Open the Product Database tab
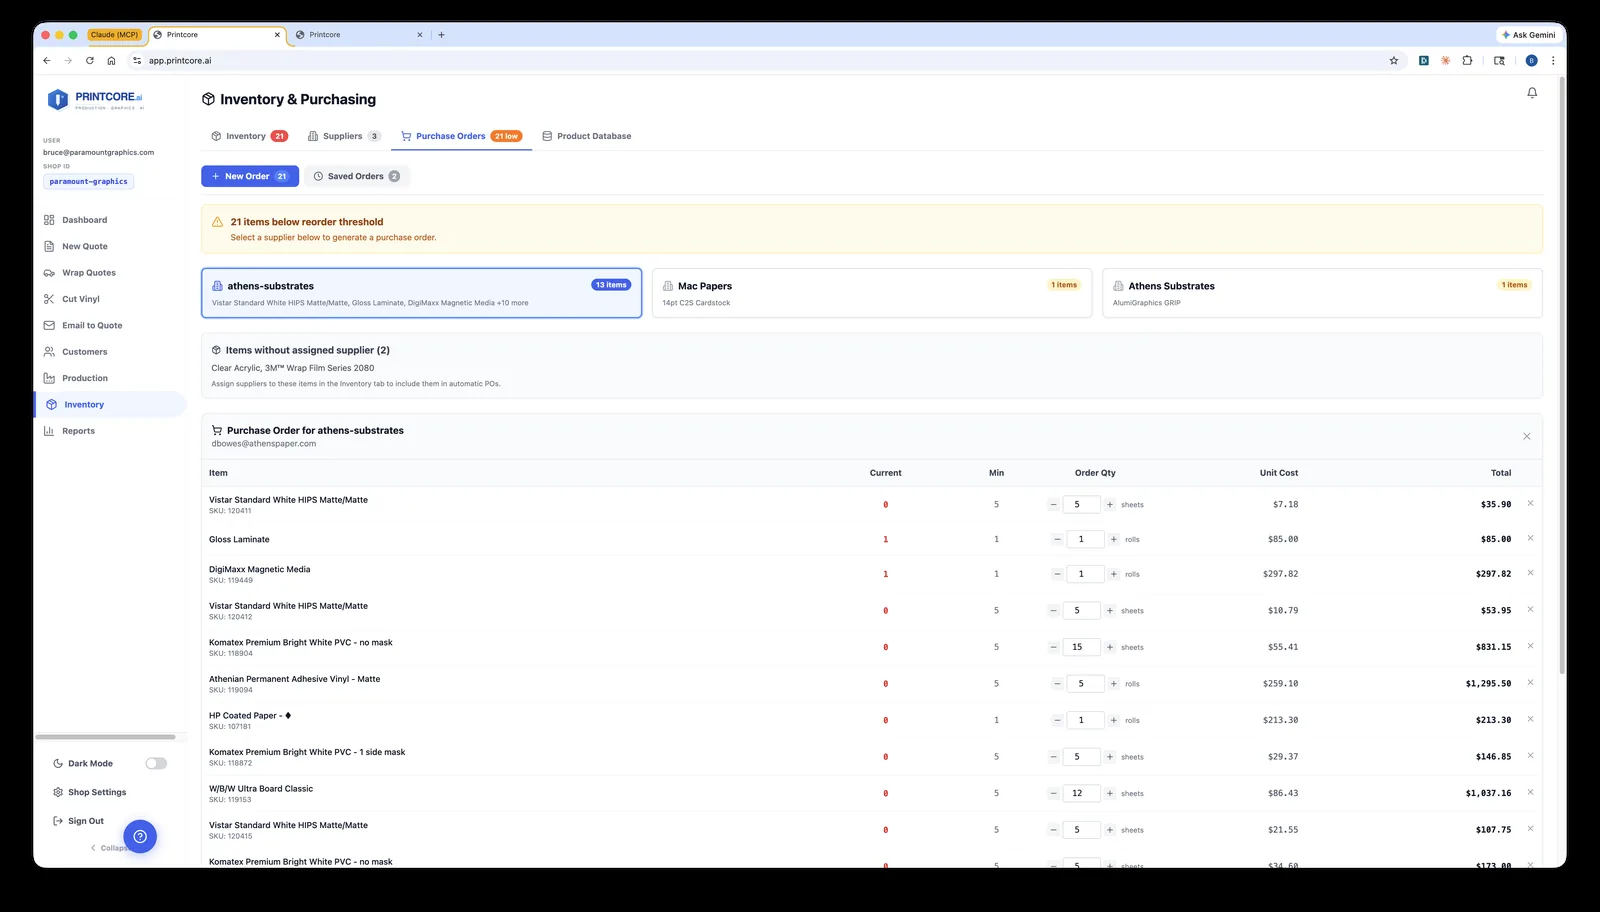Image resolution: width=1600 pixels, height=912 pixels. point(587,136)
